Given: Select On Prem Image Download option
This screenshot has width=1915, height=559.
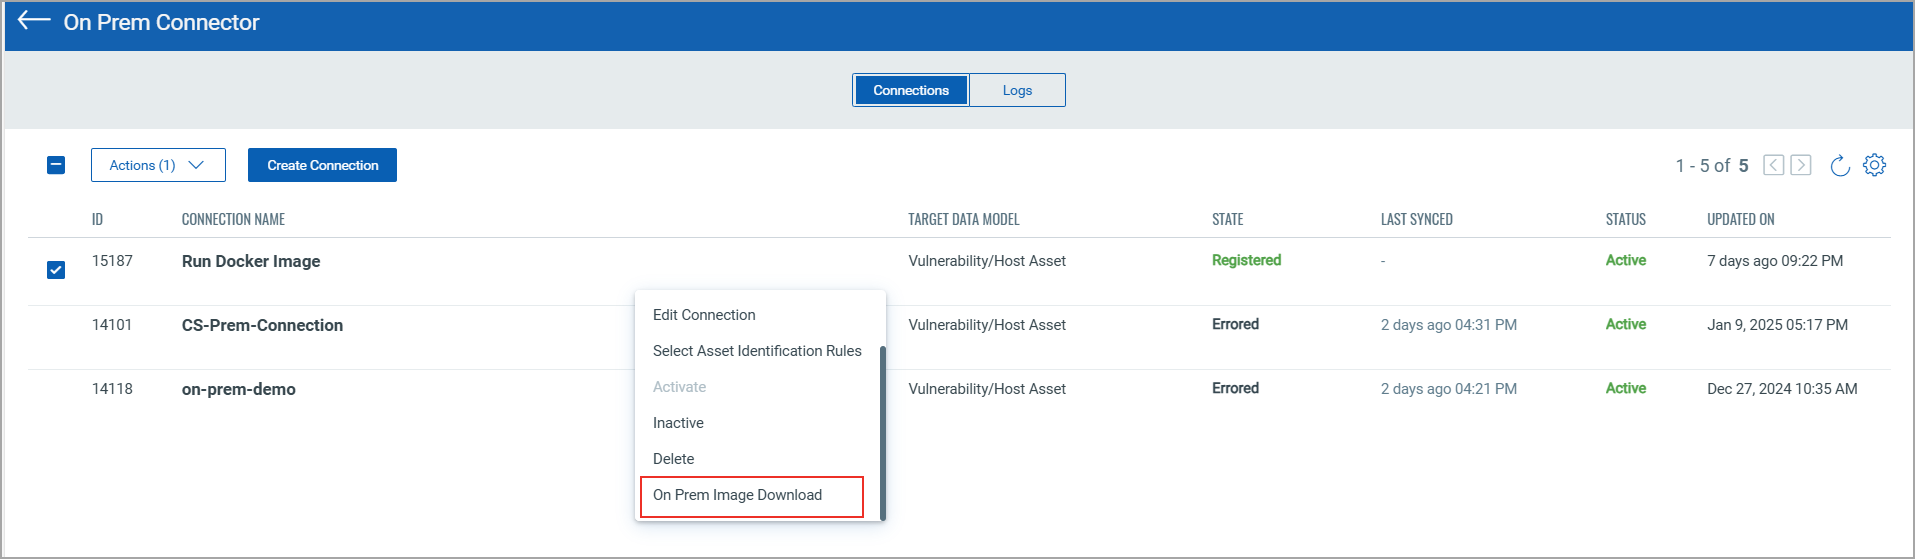Looking at the screenshot, I should pos(737,495).
